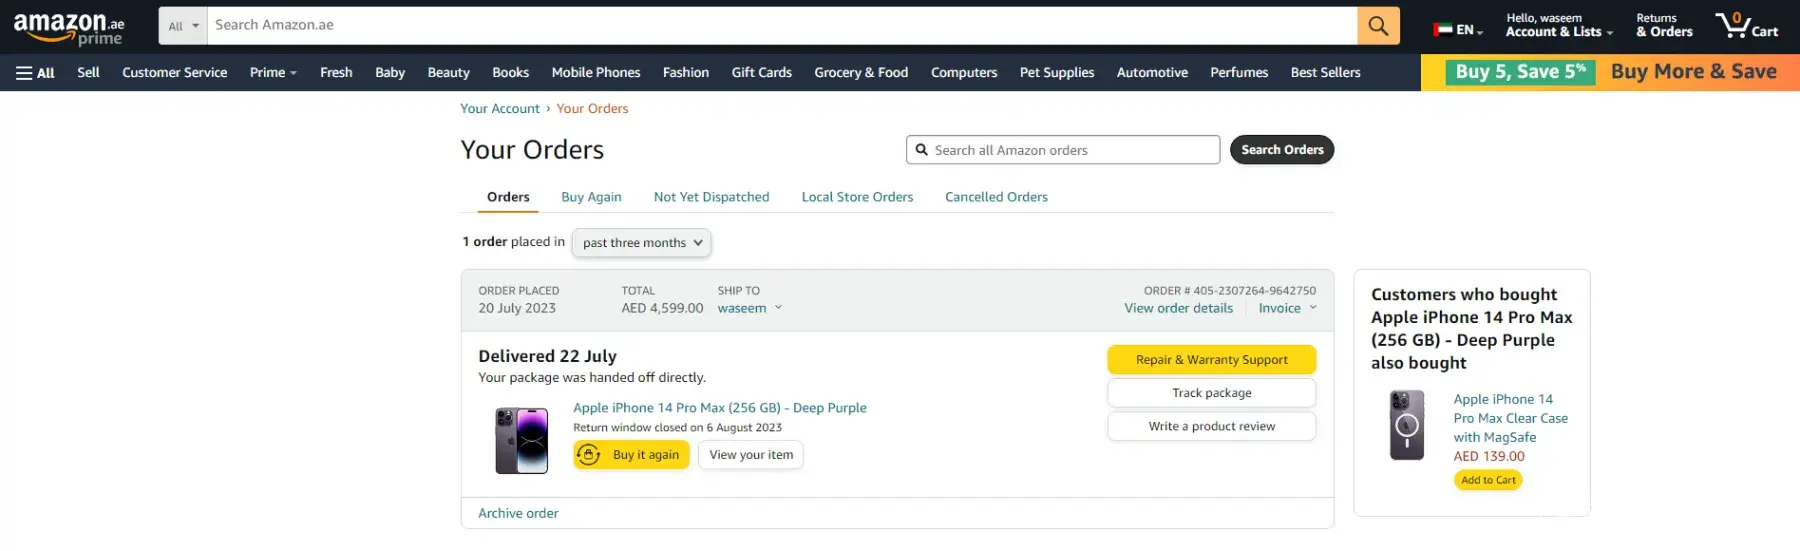Click the Add to Cart button

click(x=1488, y=480)
